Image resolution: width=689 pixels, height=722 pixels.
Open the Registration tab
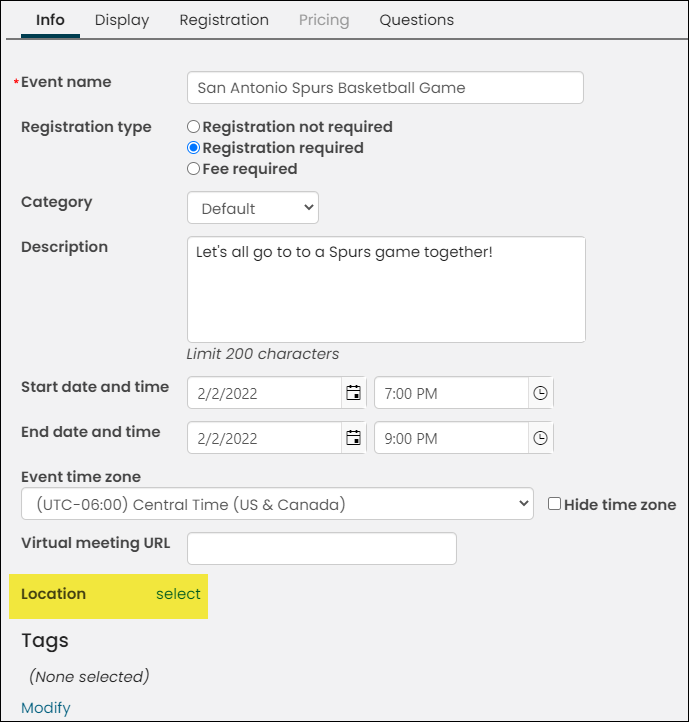pos(224,20)
